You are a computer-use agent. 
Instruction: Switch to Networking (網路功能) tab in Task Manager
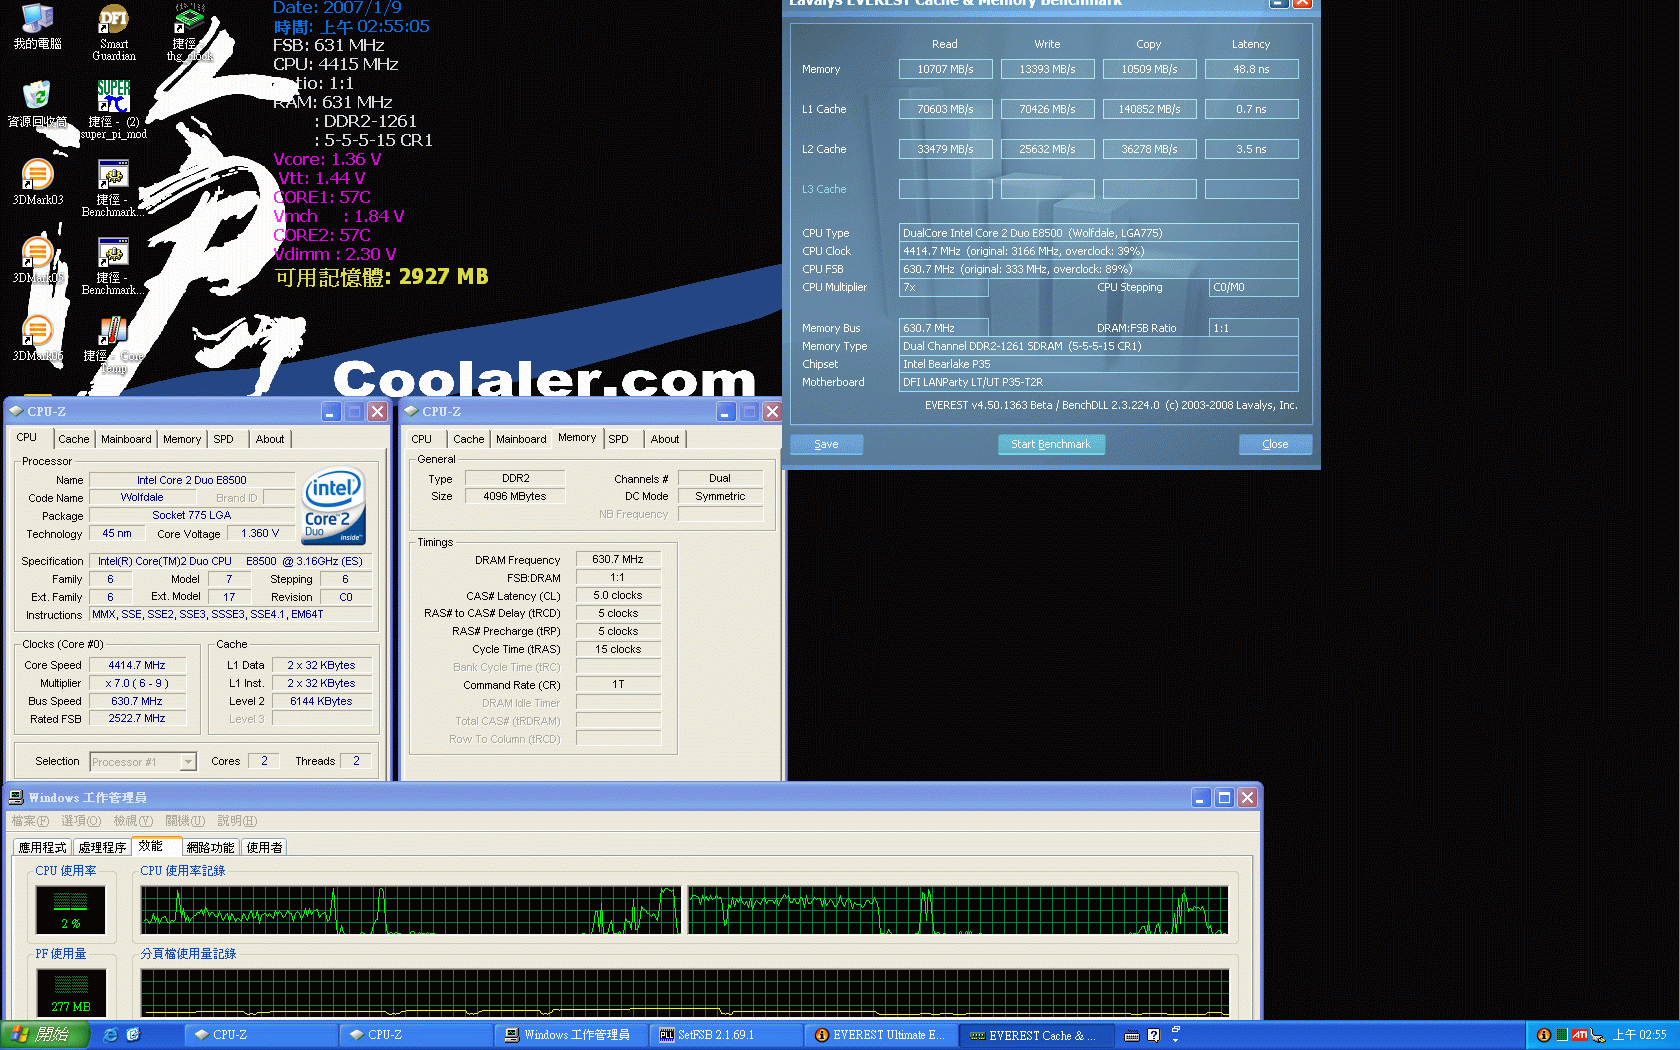211,847
